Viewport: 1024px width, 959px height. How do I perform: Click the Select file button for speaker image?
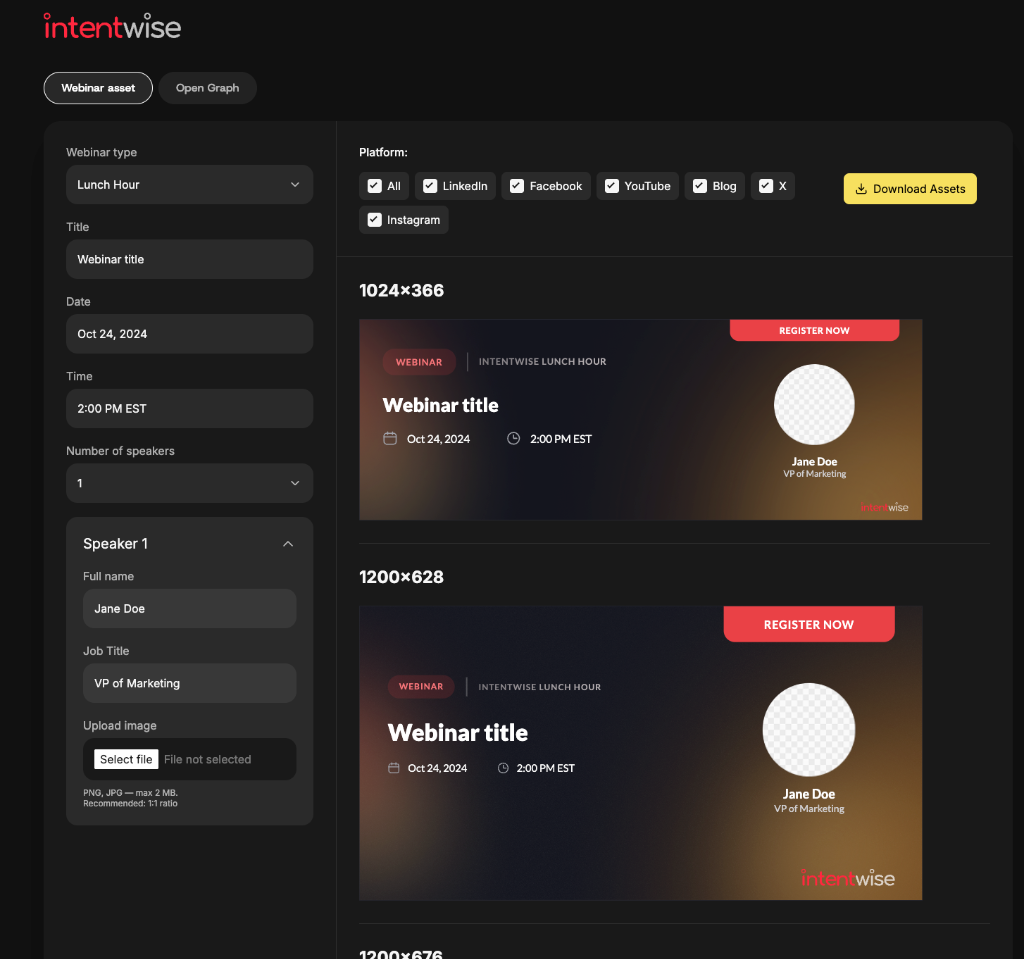(x=125, y=759)
